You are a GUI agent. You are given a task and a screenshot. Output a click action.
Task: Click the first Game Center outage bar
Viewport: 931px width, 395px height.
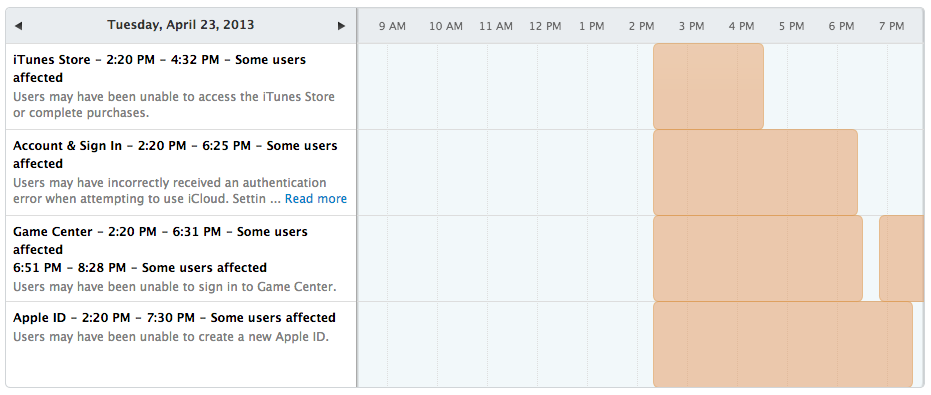pyautogui.click(x=758, y=258)
